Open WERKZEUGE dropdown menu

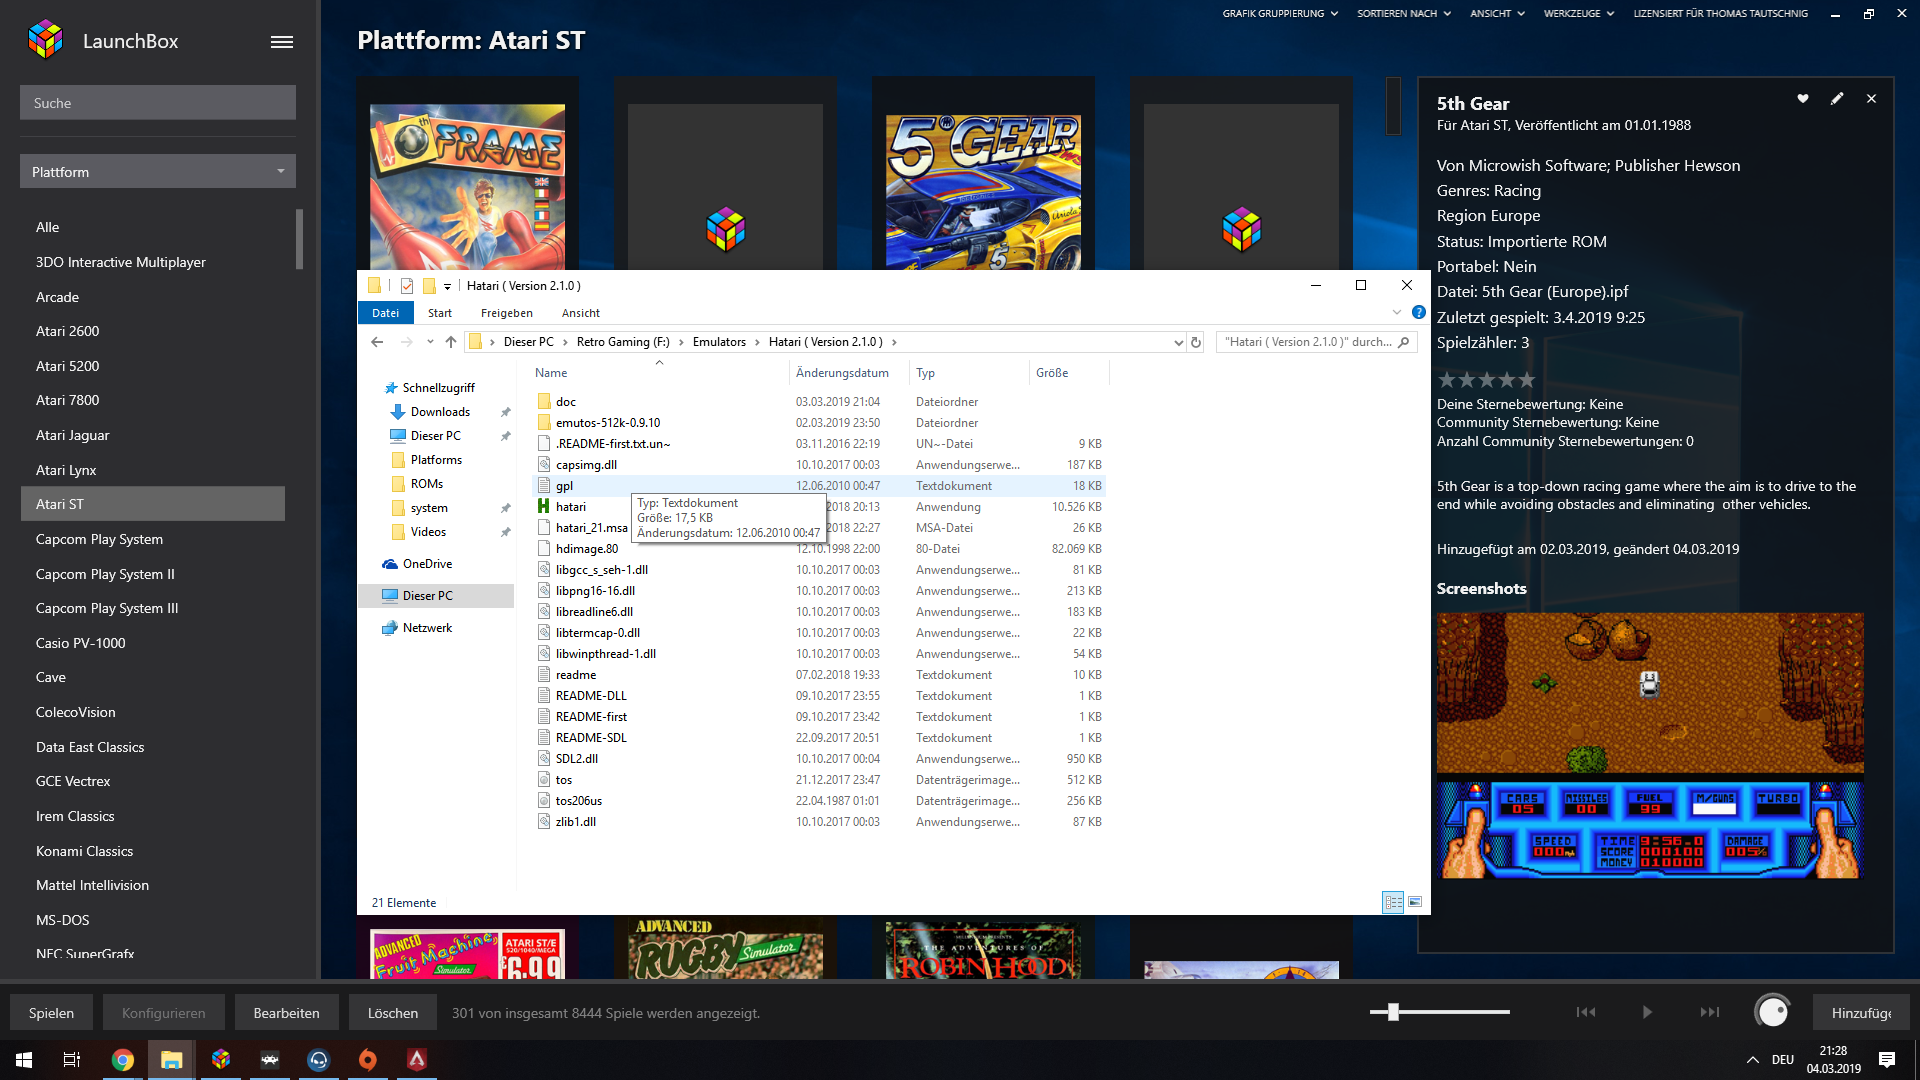coord(1578,14)
